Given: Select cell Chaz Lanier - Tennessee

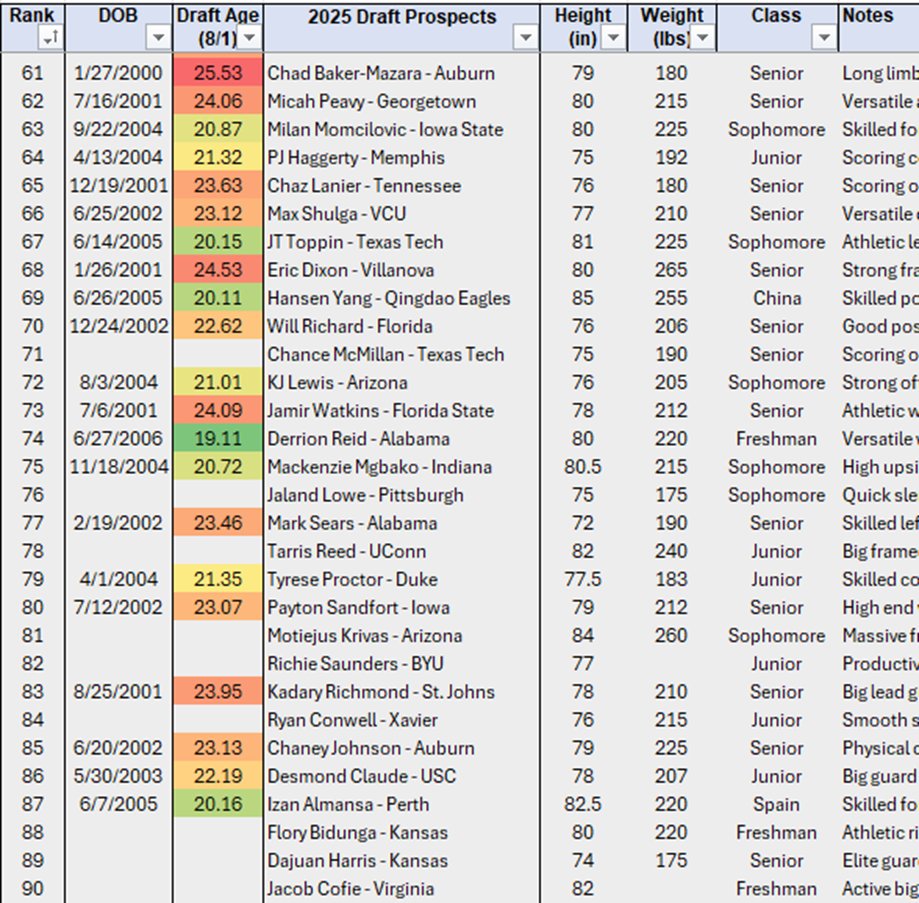Looking at the screenshot, I should [x=401, y=186].
